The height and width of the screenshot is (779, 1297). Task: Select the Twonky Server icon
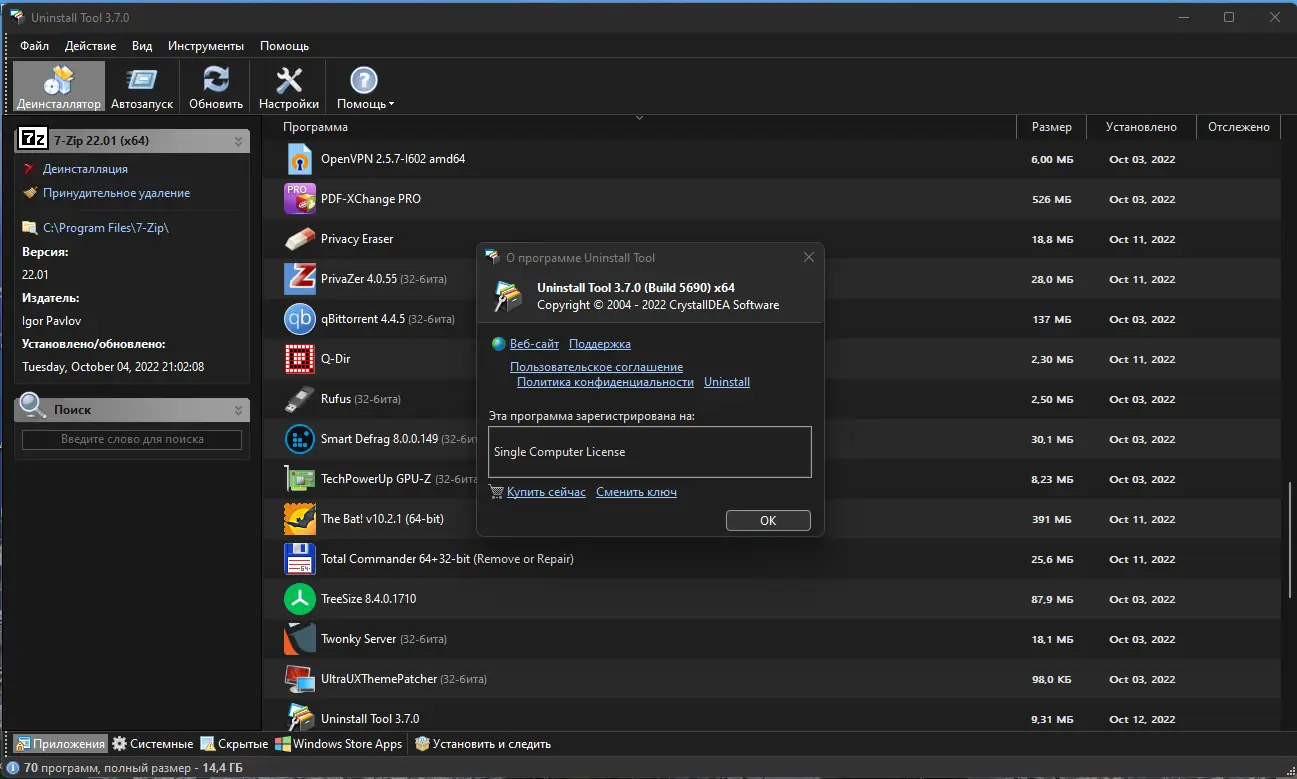coord(300,639)
